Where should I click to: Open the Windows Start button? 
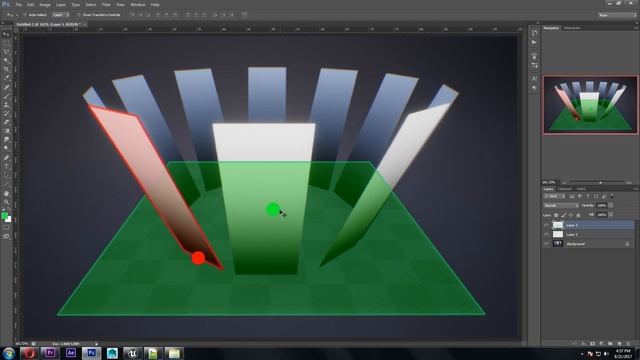(x=9, y=353)
